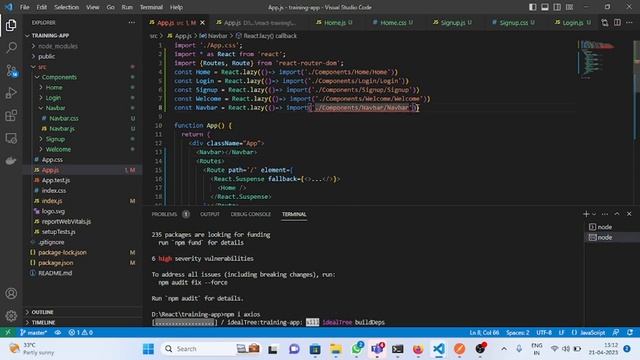
Task: Click new terminal plus icon
Action: click(586, 214)
